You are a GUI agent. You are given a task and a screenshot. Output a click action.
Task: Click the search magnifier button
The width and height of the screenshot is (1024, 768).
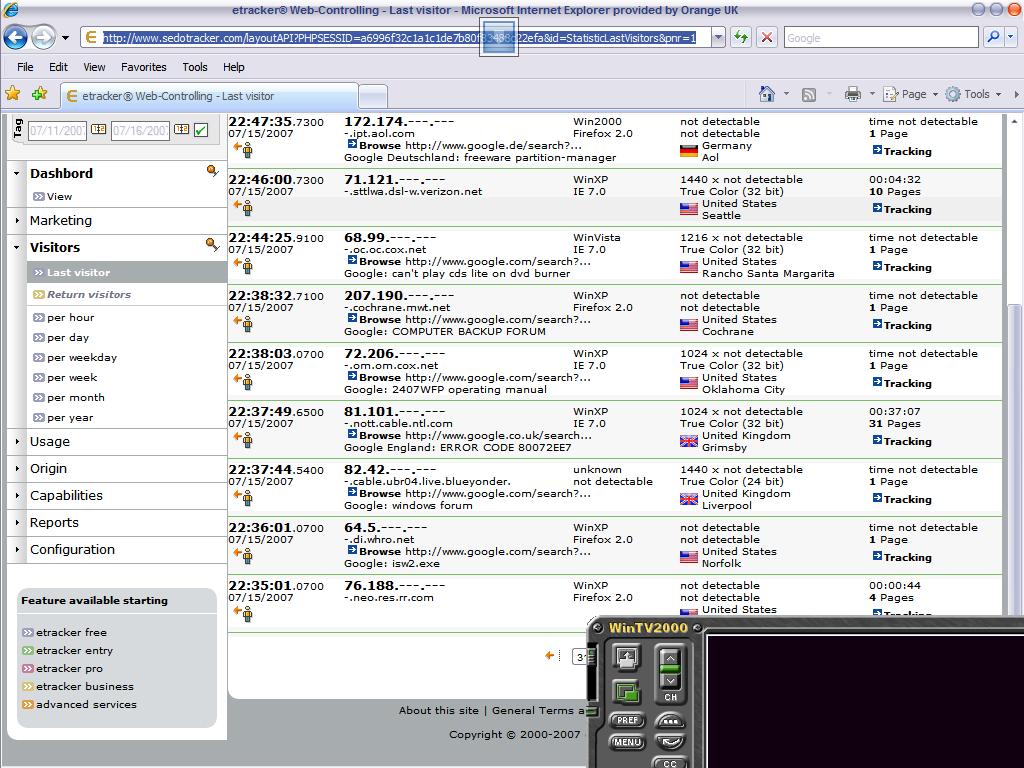993,37
